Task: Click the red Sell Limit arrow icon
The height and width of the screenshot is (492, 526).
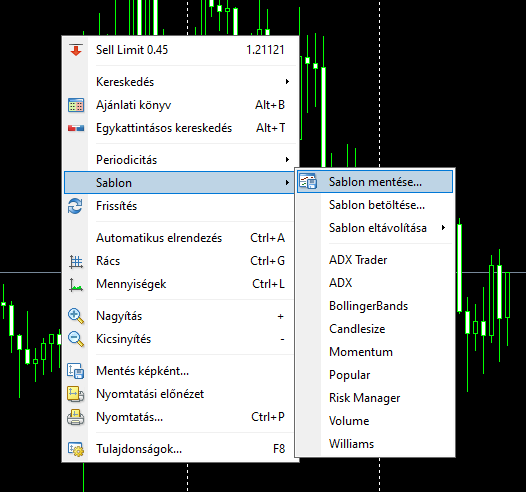Action: pyautogui.click(x=76, y=50)
